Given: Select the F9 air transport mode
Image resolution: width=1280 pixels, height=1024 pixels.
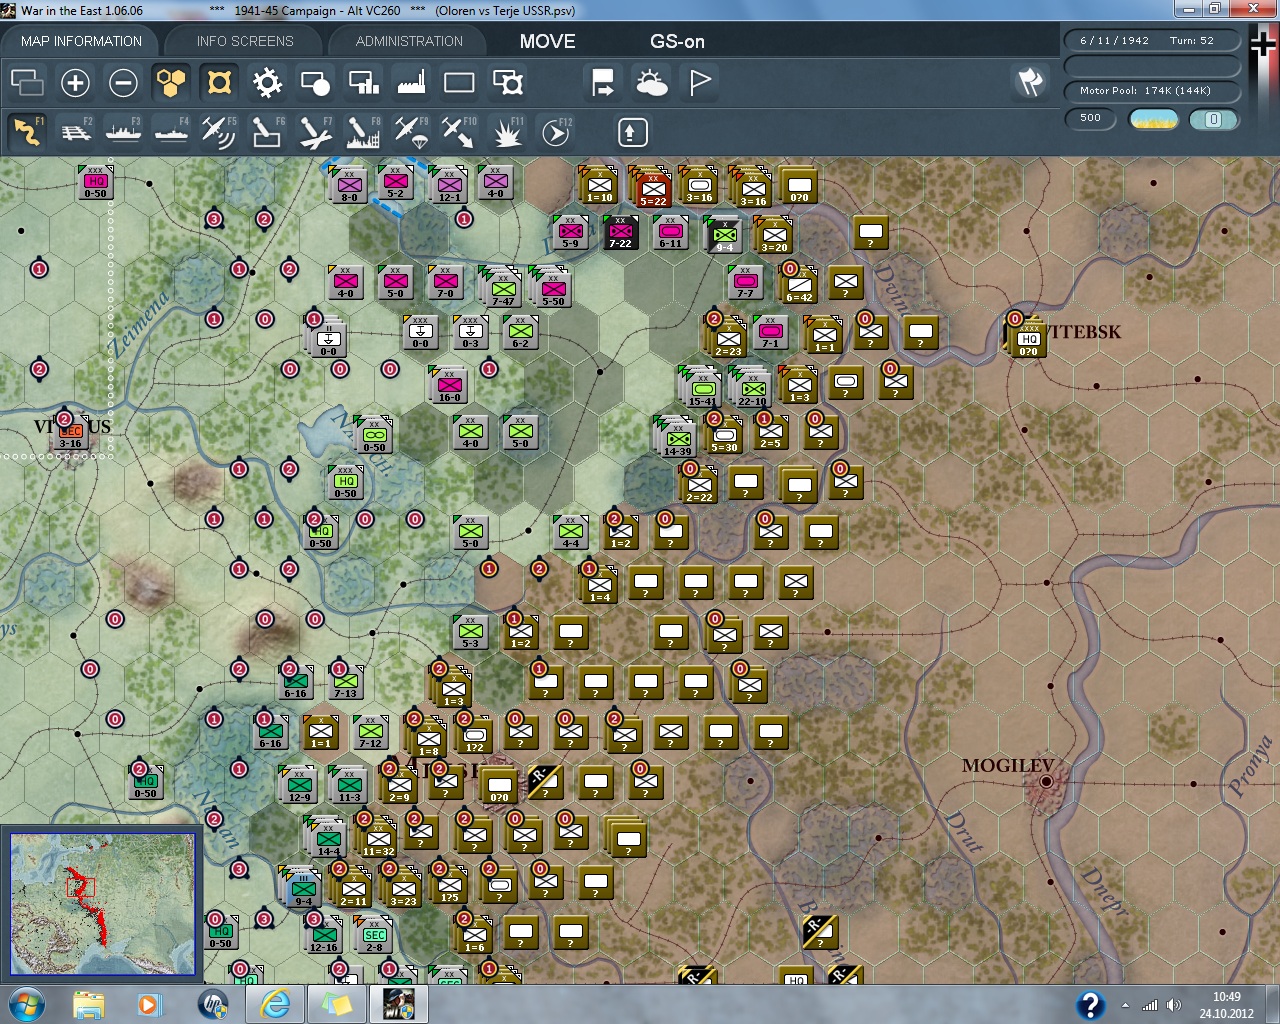Looking at the screenshot, I should [411, 132].
